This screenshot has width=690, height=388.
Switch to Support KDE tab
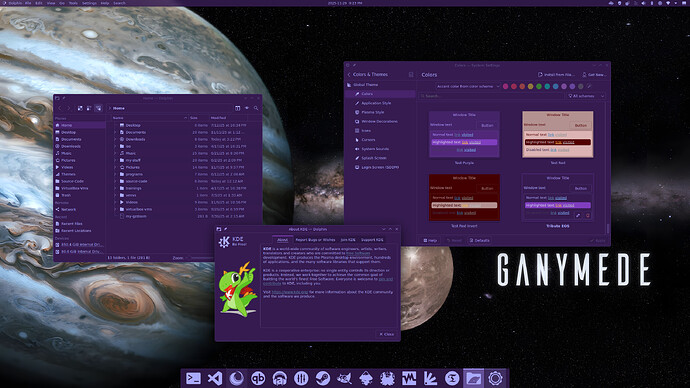click(x=372, y=240)
